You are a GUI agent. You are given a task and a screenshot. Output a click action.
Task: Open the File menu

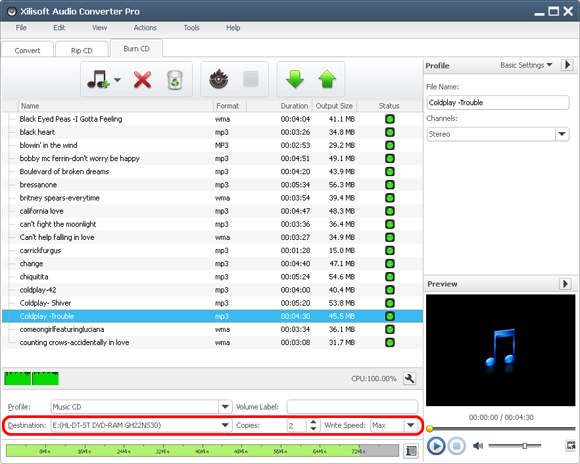[x=21, y=28]
